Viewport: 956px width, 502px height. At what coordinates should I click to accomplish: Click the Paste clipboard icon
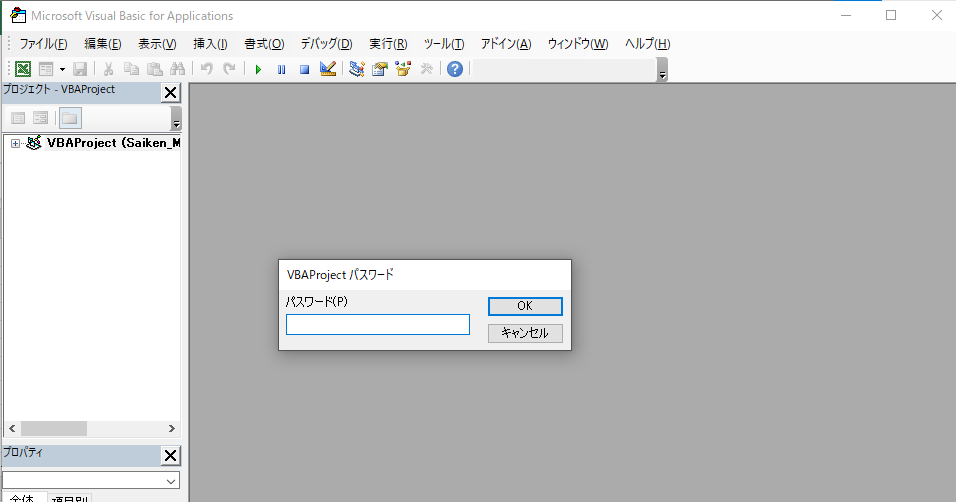(x=155, y=69)
